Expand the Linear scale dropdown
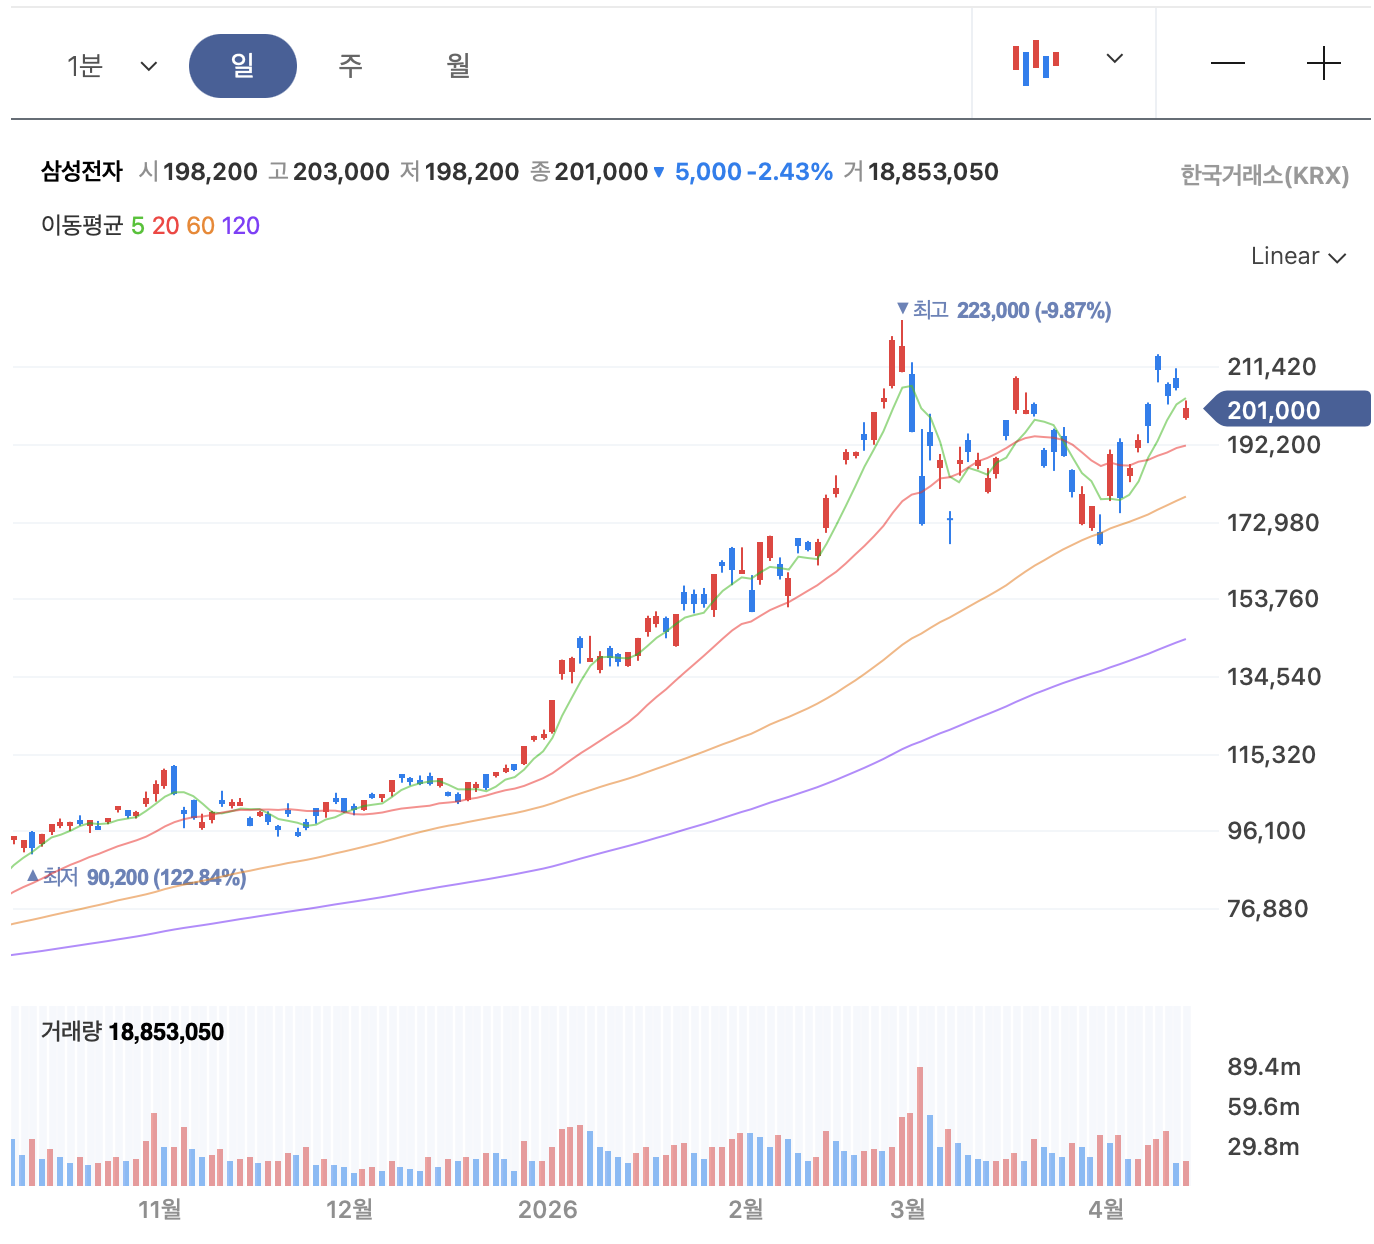The height and width of the screenshot is (1244, 1374). point(1298,256)
